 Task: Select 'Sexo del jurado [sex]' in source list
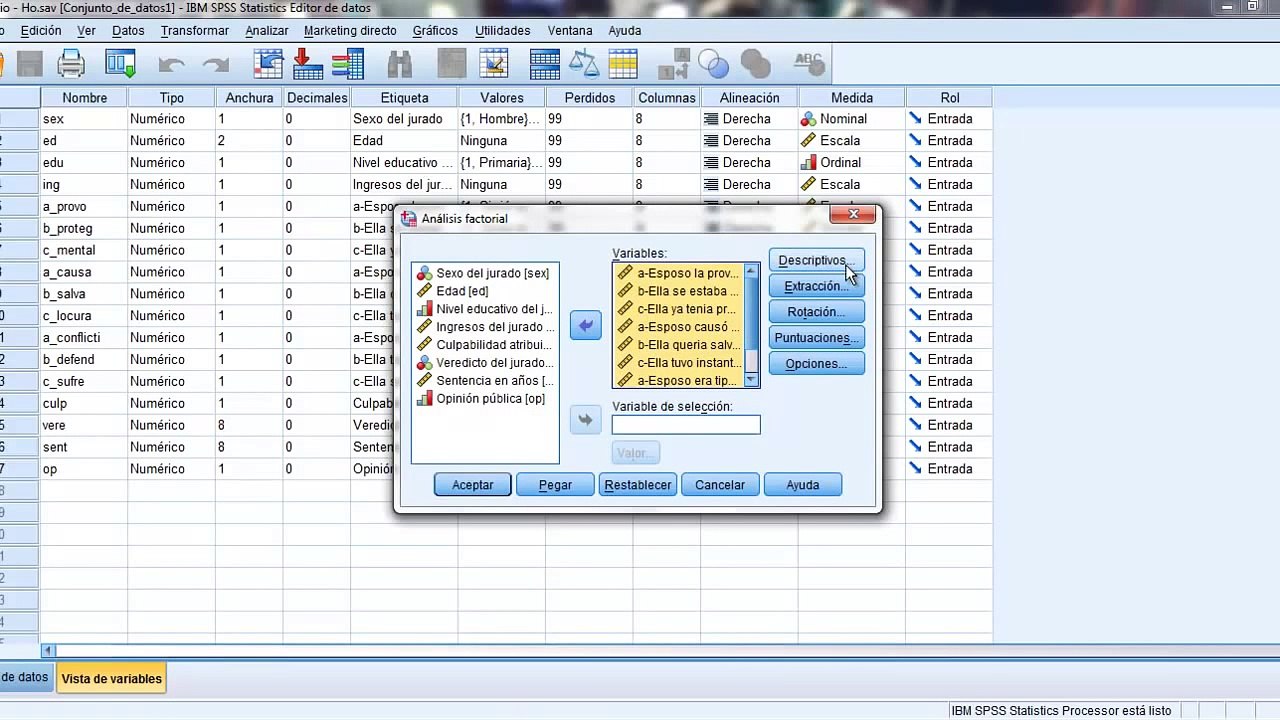pos(483,273)
